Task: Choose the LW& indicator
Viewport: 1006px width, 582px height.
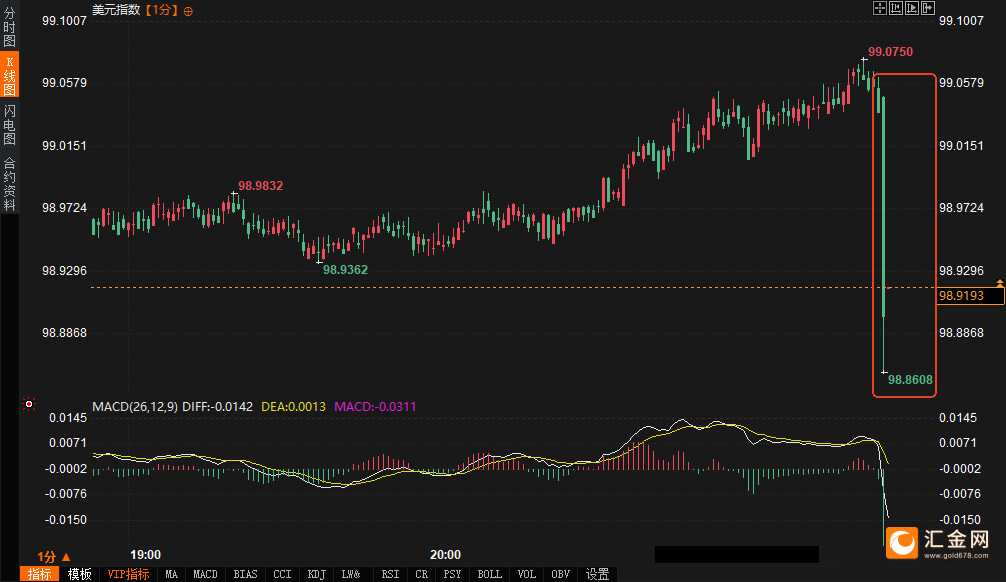Action: 351,574
